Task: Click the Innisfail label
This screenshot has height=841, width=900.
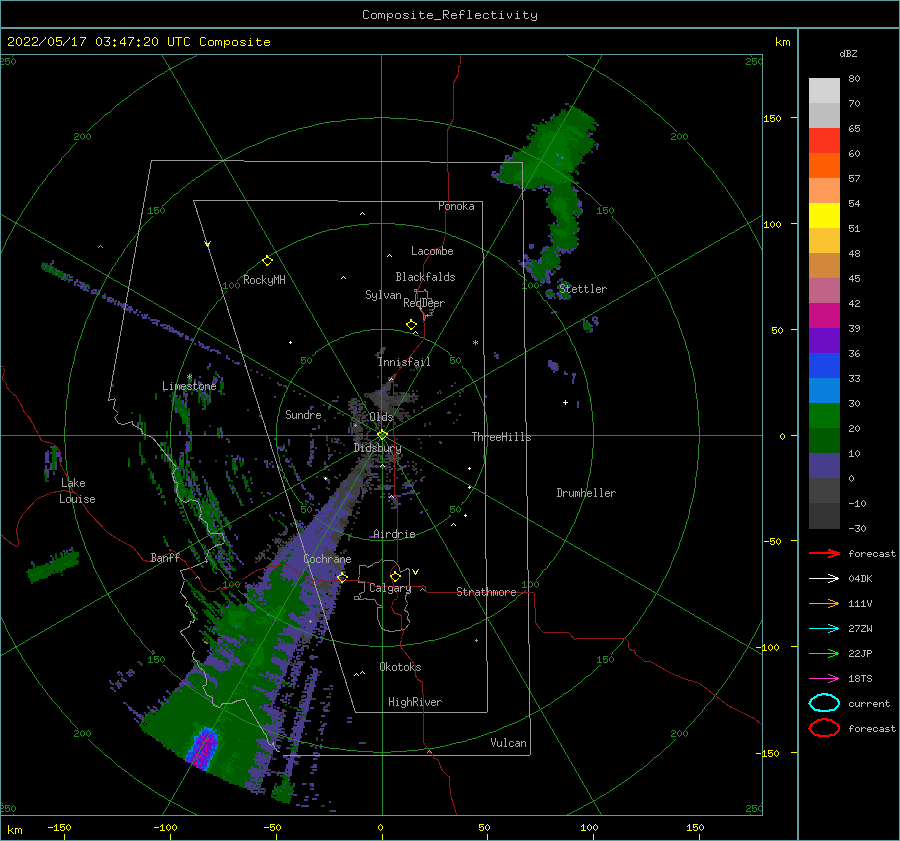Action: pyautogui.click(x=404, y=362)
